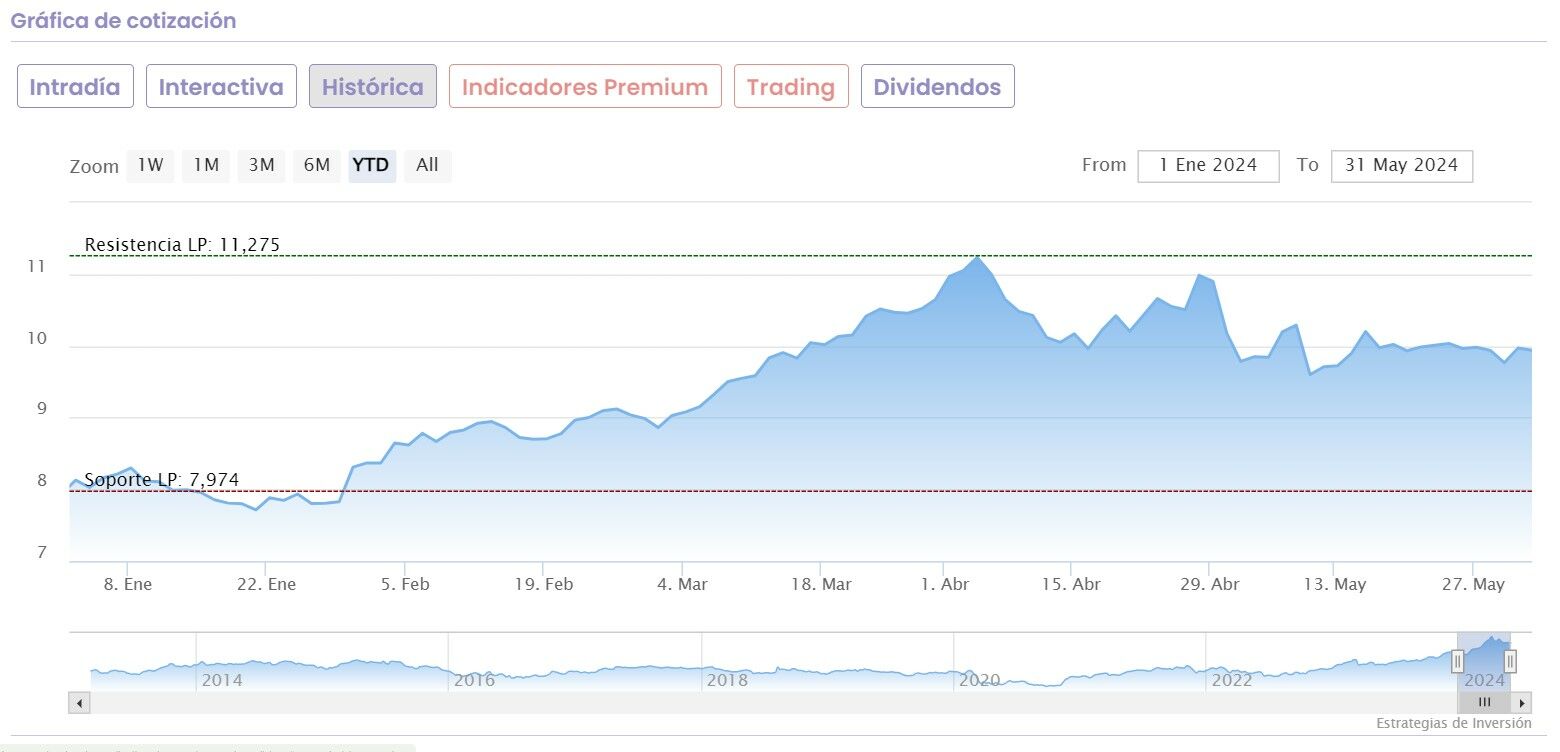Click the From date field

1208,166
